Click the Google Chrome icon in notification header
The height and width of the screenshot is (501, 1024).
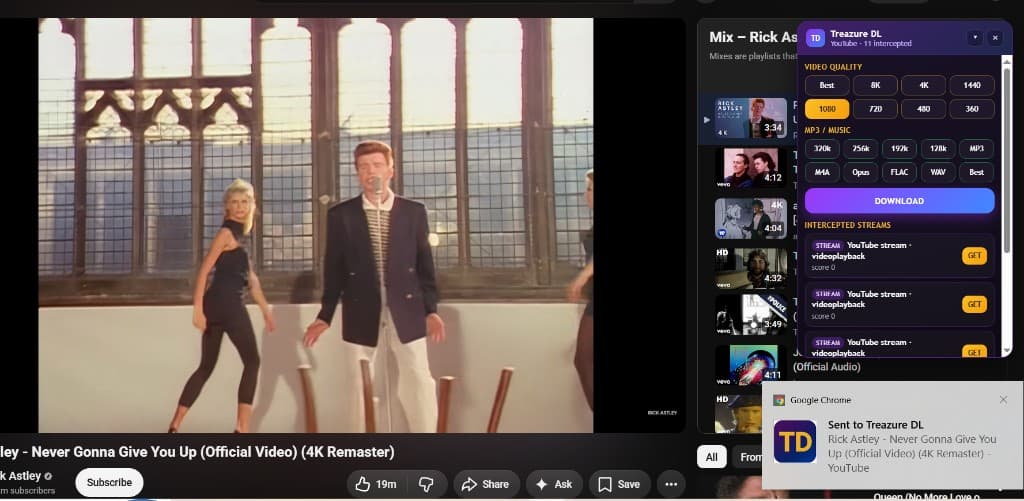(779, 400)
